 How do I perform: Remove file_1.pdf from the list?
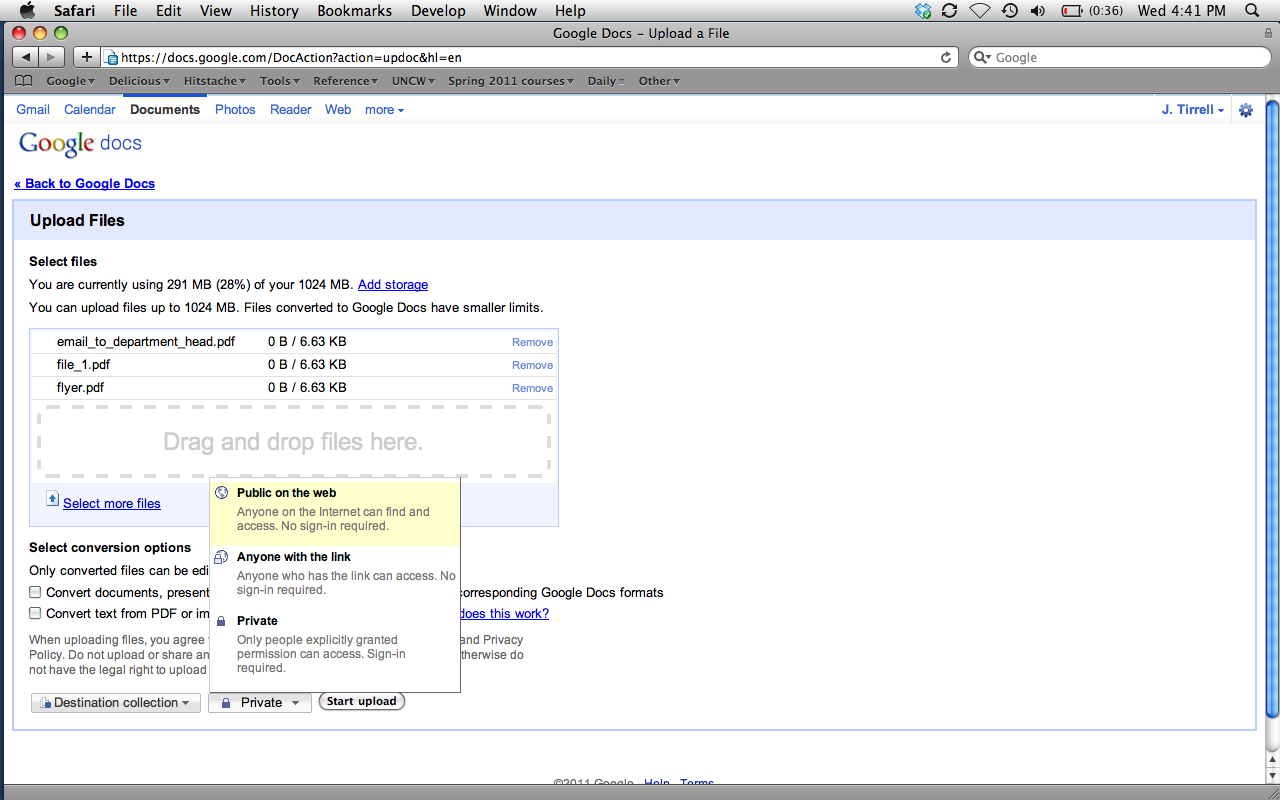pos(532,365)
